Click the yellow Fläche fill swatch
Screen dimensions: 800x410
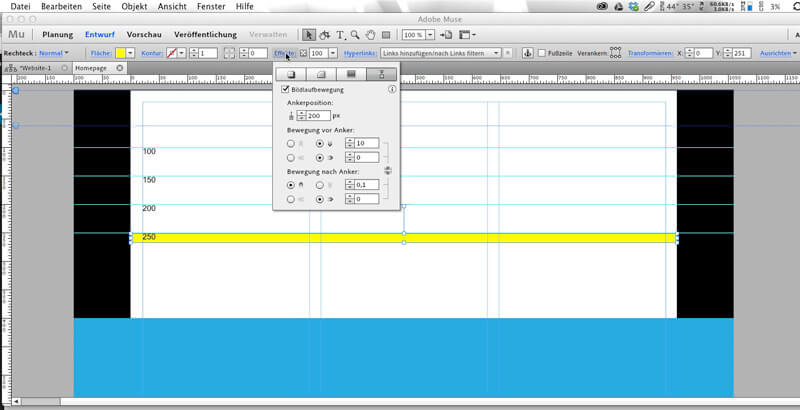point(120,53)
